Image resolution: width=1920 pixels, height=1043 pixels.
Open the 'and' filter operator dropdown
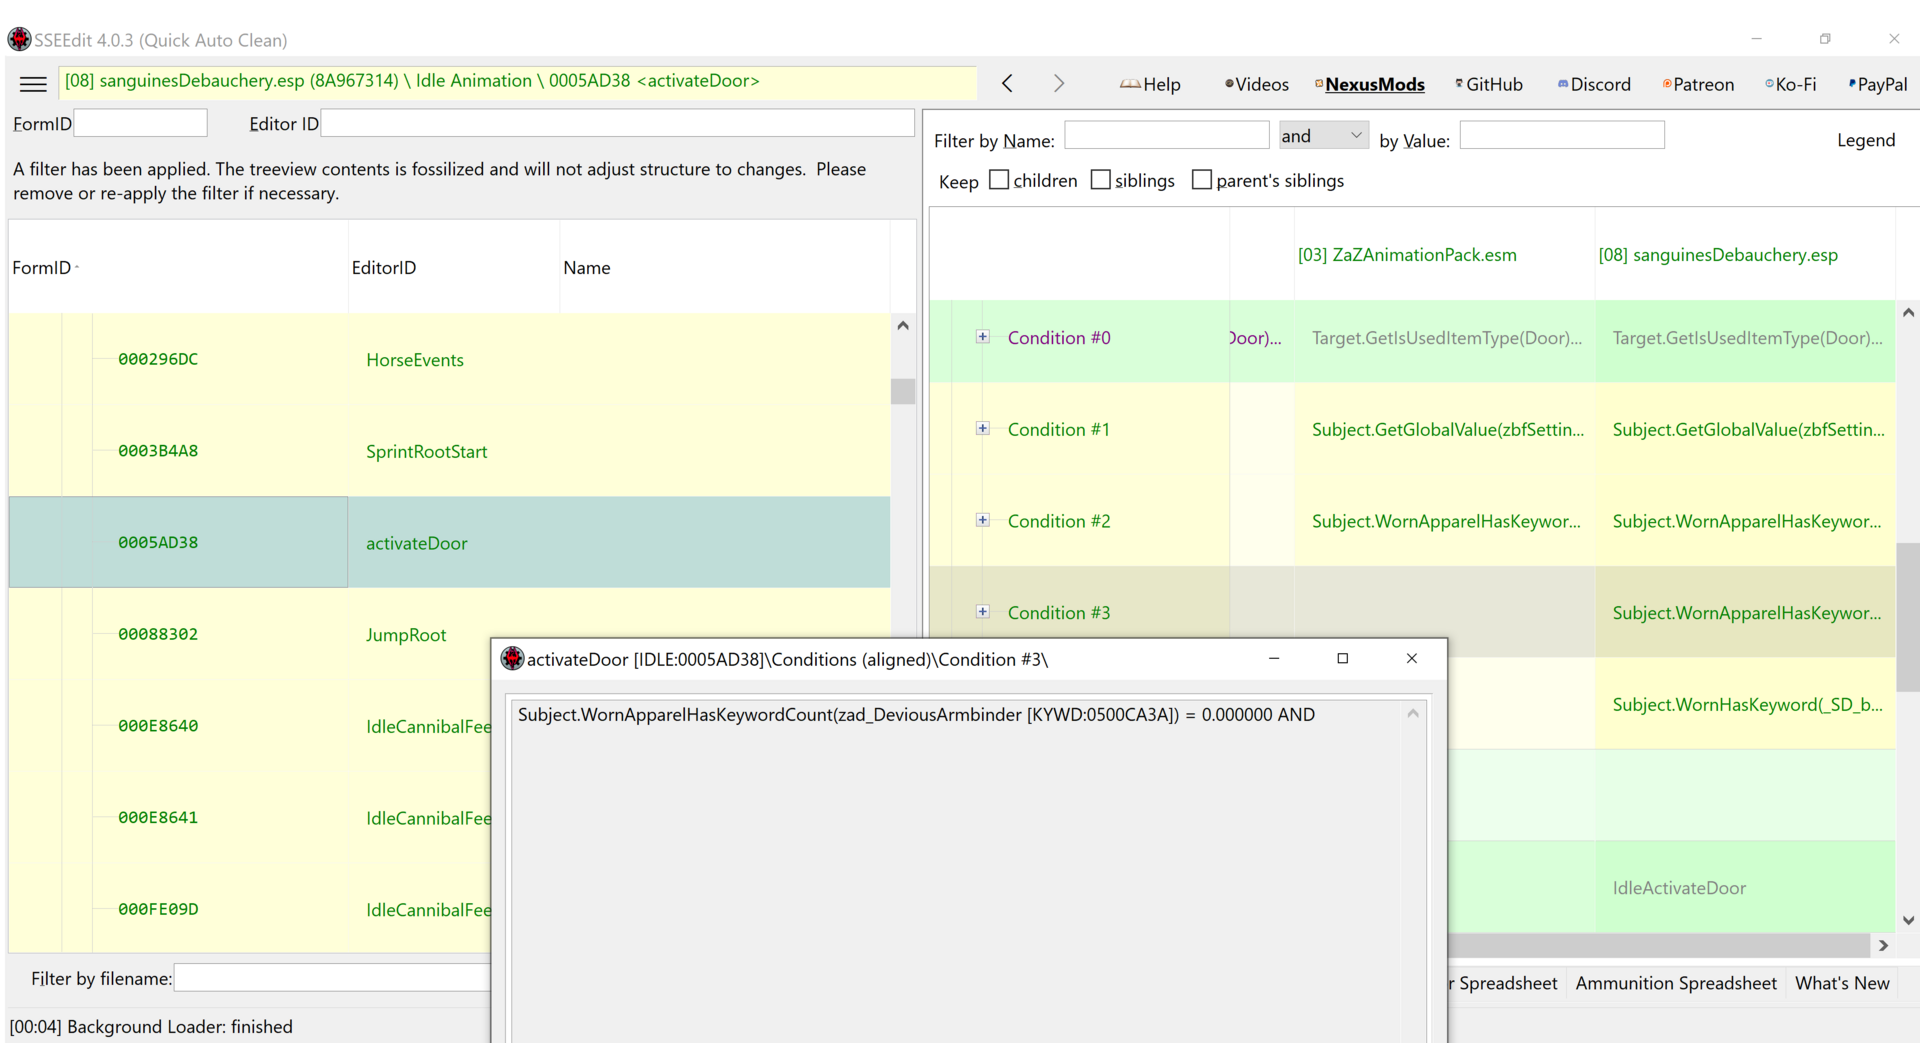[x=1323, y=135]
